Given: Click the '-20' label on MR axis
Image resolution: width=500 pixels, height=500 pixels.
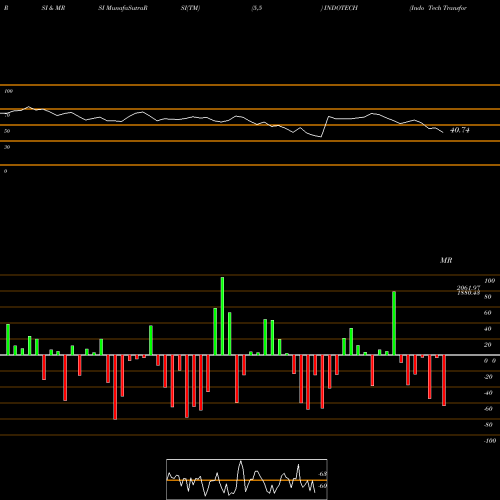Looking at the screenshot, I should click(x=488, y=377).
